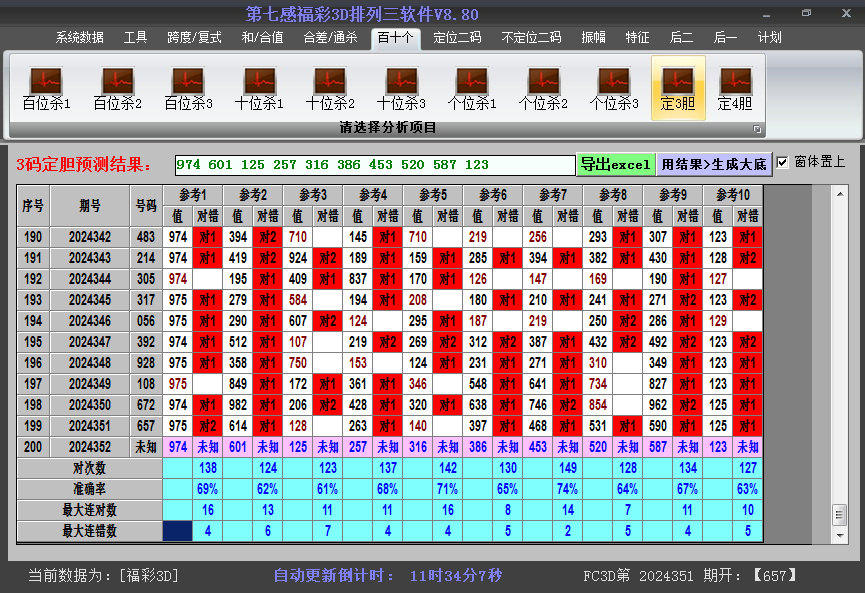Minimize the 第七感福彩3D window
Screen dimensions: 865x593
click(767, 14)
